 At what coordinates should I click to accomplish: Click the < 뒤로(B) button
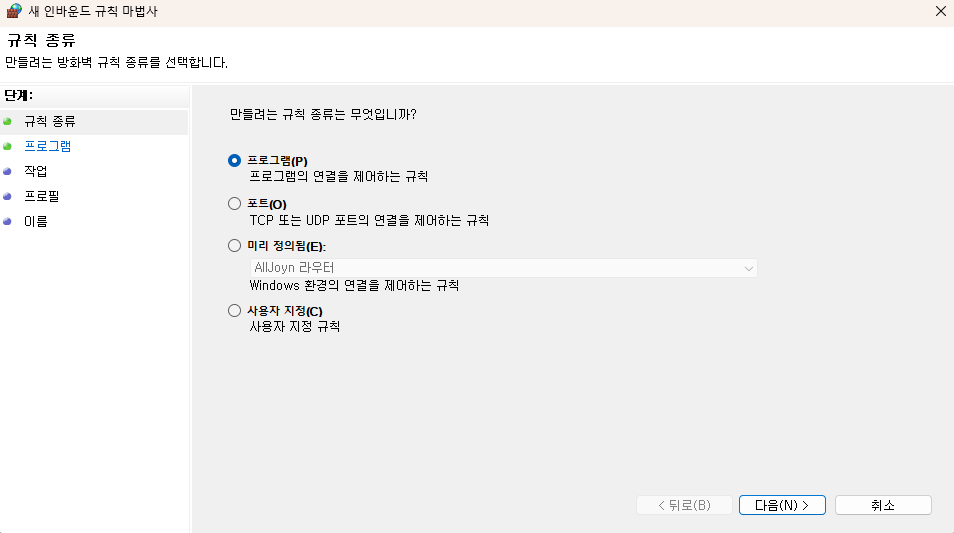(684, 505)
